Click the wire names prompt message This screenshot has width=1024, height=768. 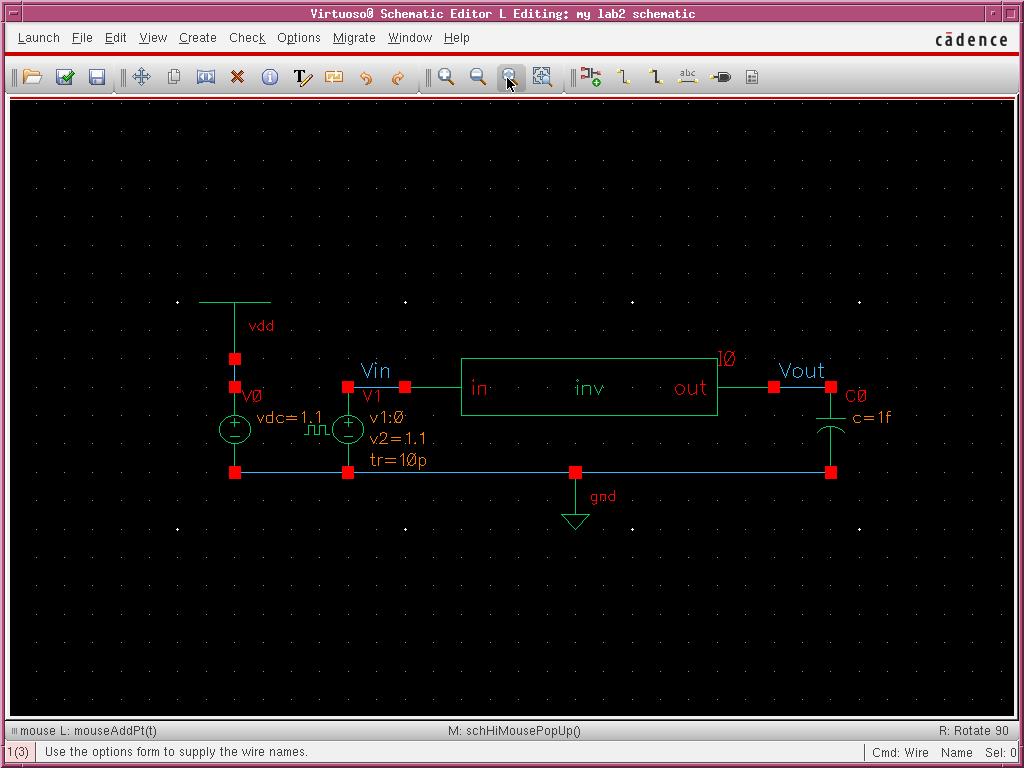coord(176,752)
